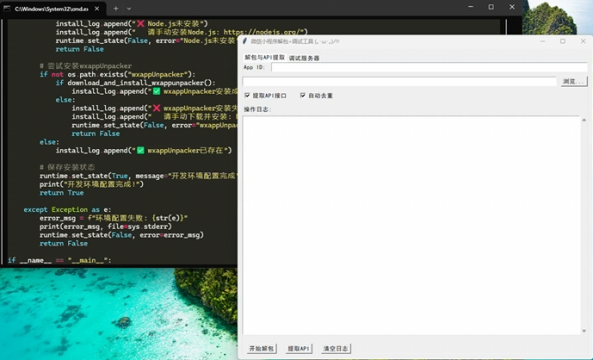Viewport: 593px width, 360px height.
Task: Minimize the 微信小程序解包 tool window
Action: pyautogui.click(x=542, y=41)
